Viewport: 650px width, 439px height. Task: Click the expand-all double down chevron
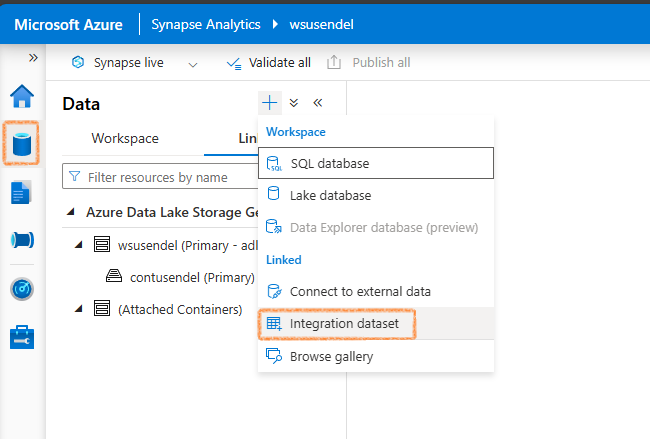(x=294, y=103)
